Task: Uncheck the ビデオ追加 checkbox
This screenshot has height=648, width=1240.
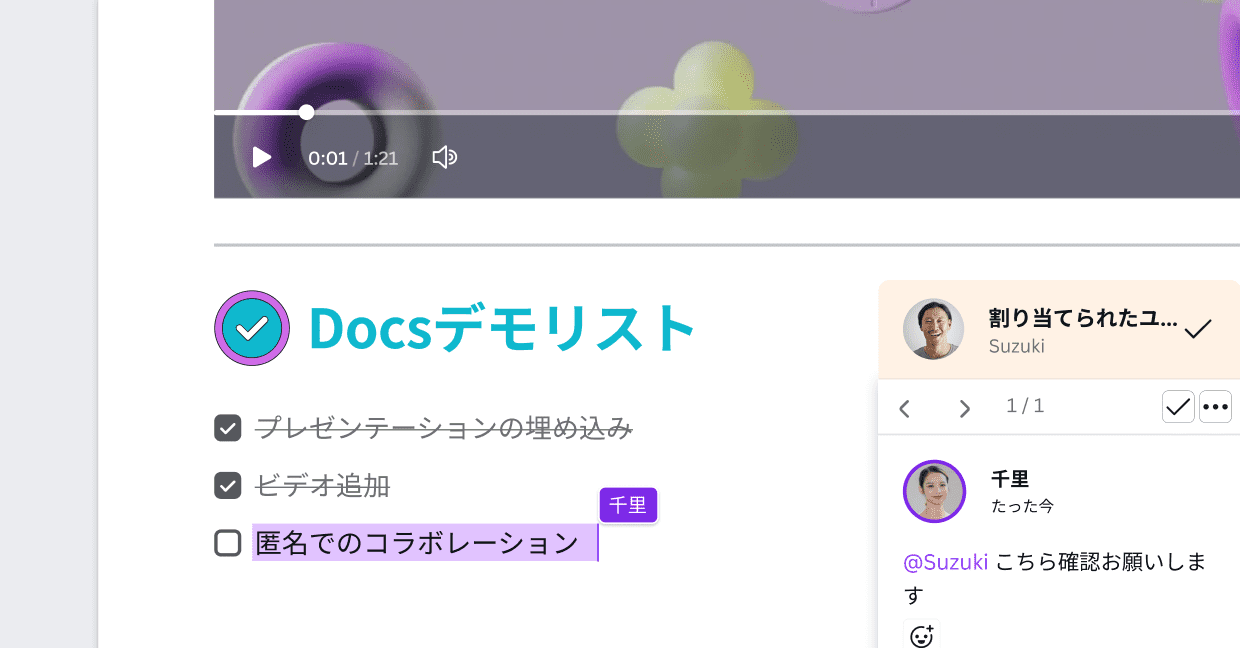Action: pyautogui.click(x=228, y=486)
